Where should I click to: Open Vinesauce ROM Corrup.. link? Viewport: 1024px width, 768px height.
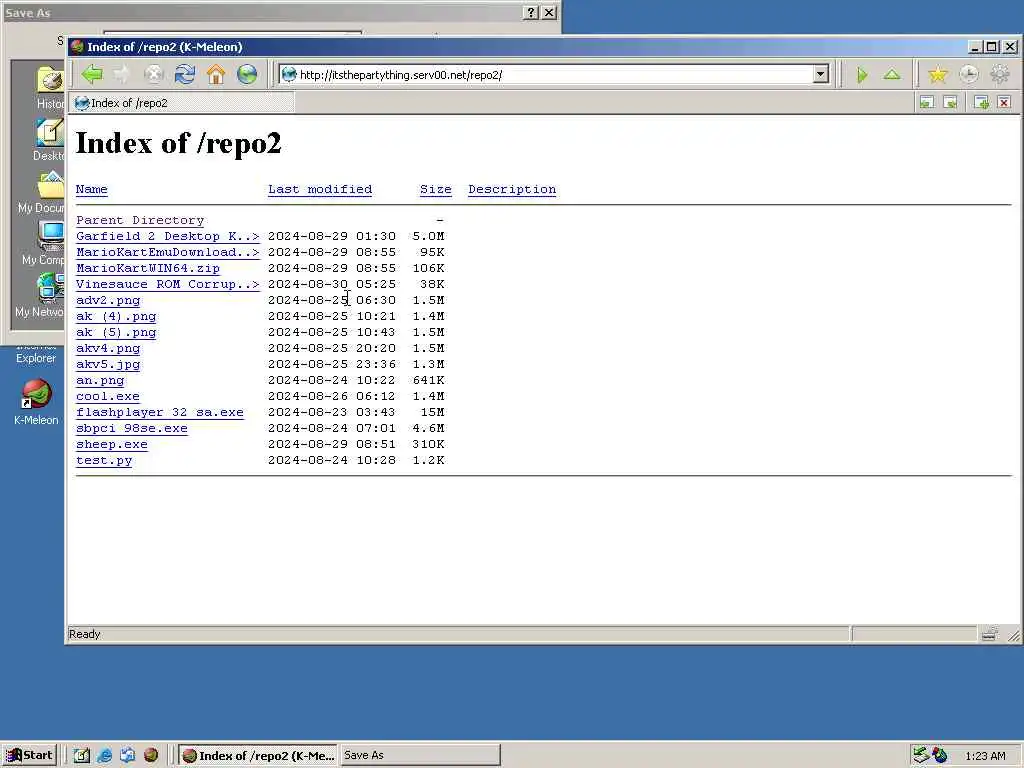[168, 284]
